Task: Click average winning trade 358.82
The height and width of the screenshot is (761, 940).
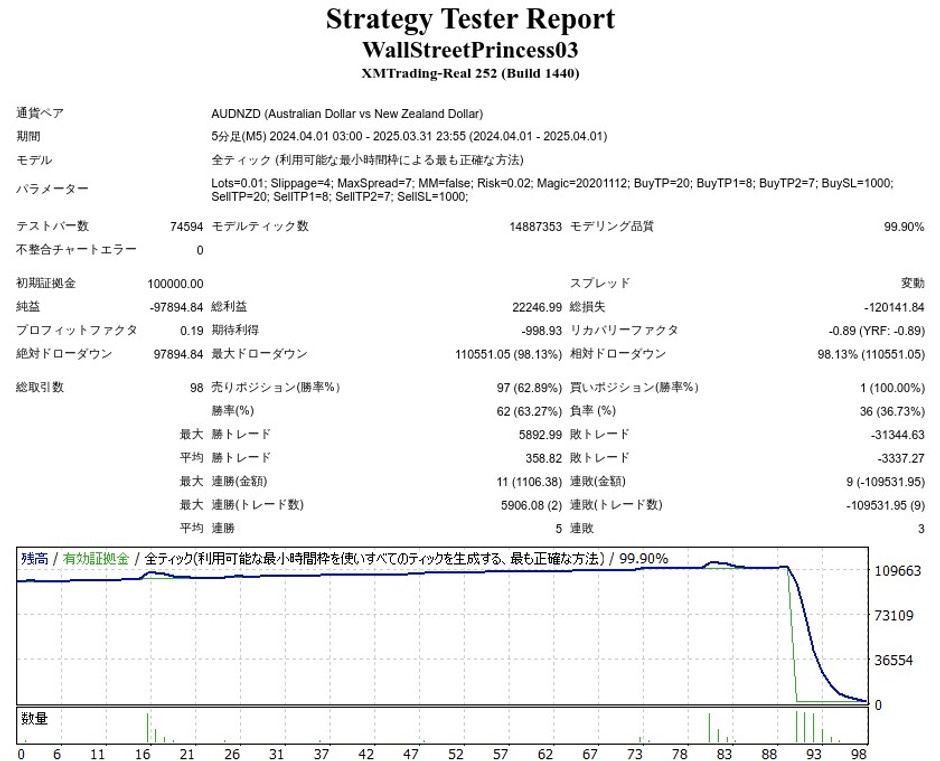Action: (x=544, y=458)
